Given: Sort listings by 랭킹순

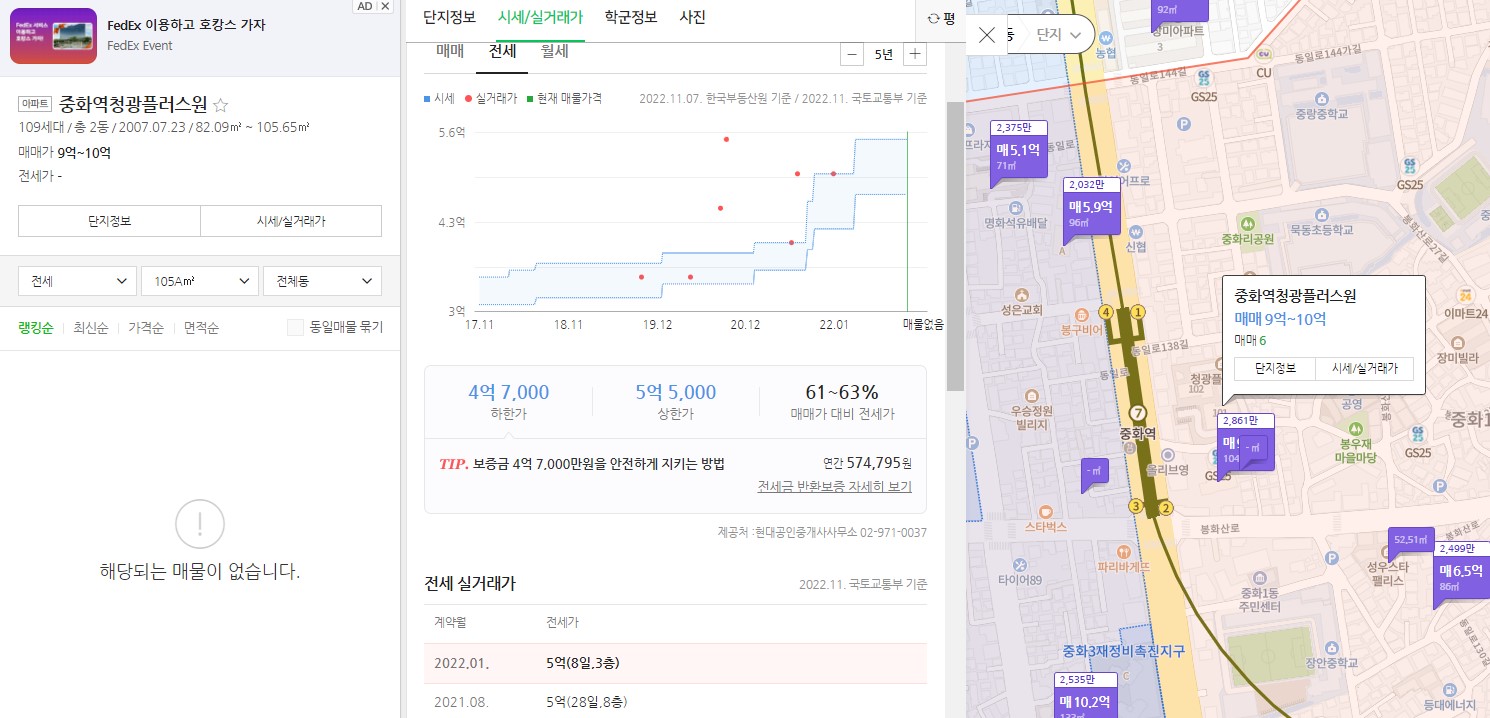Looking at the screenshot, I should (x=35, y=328).
